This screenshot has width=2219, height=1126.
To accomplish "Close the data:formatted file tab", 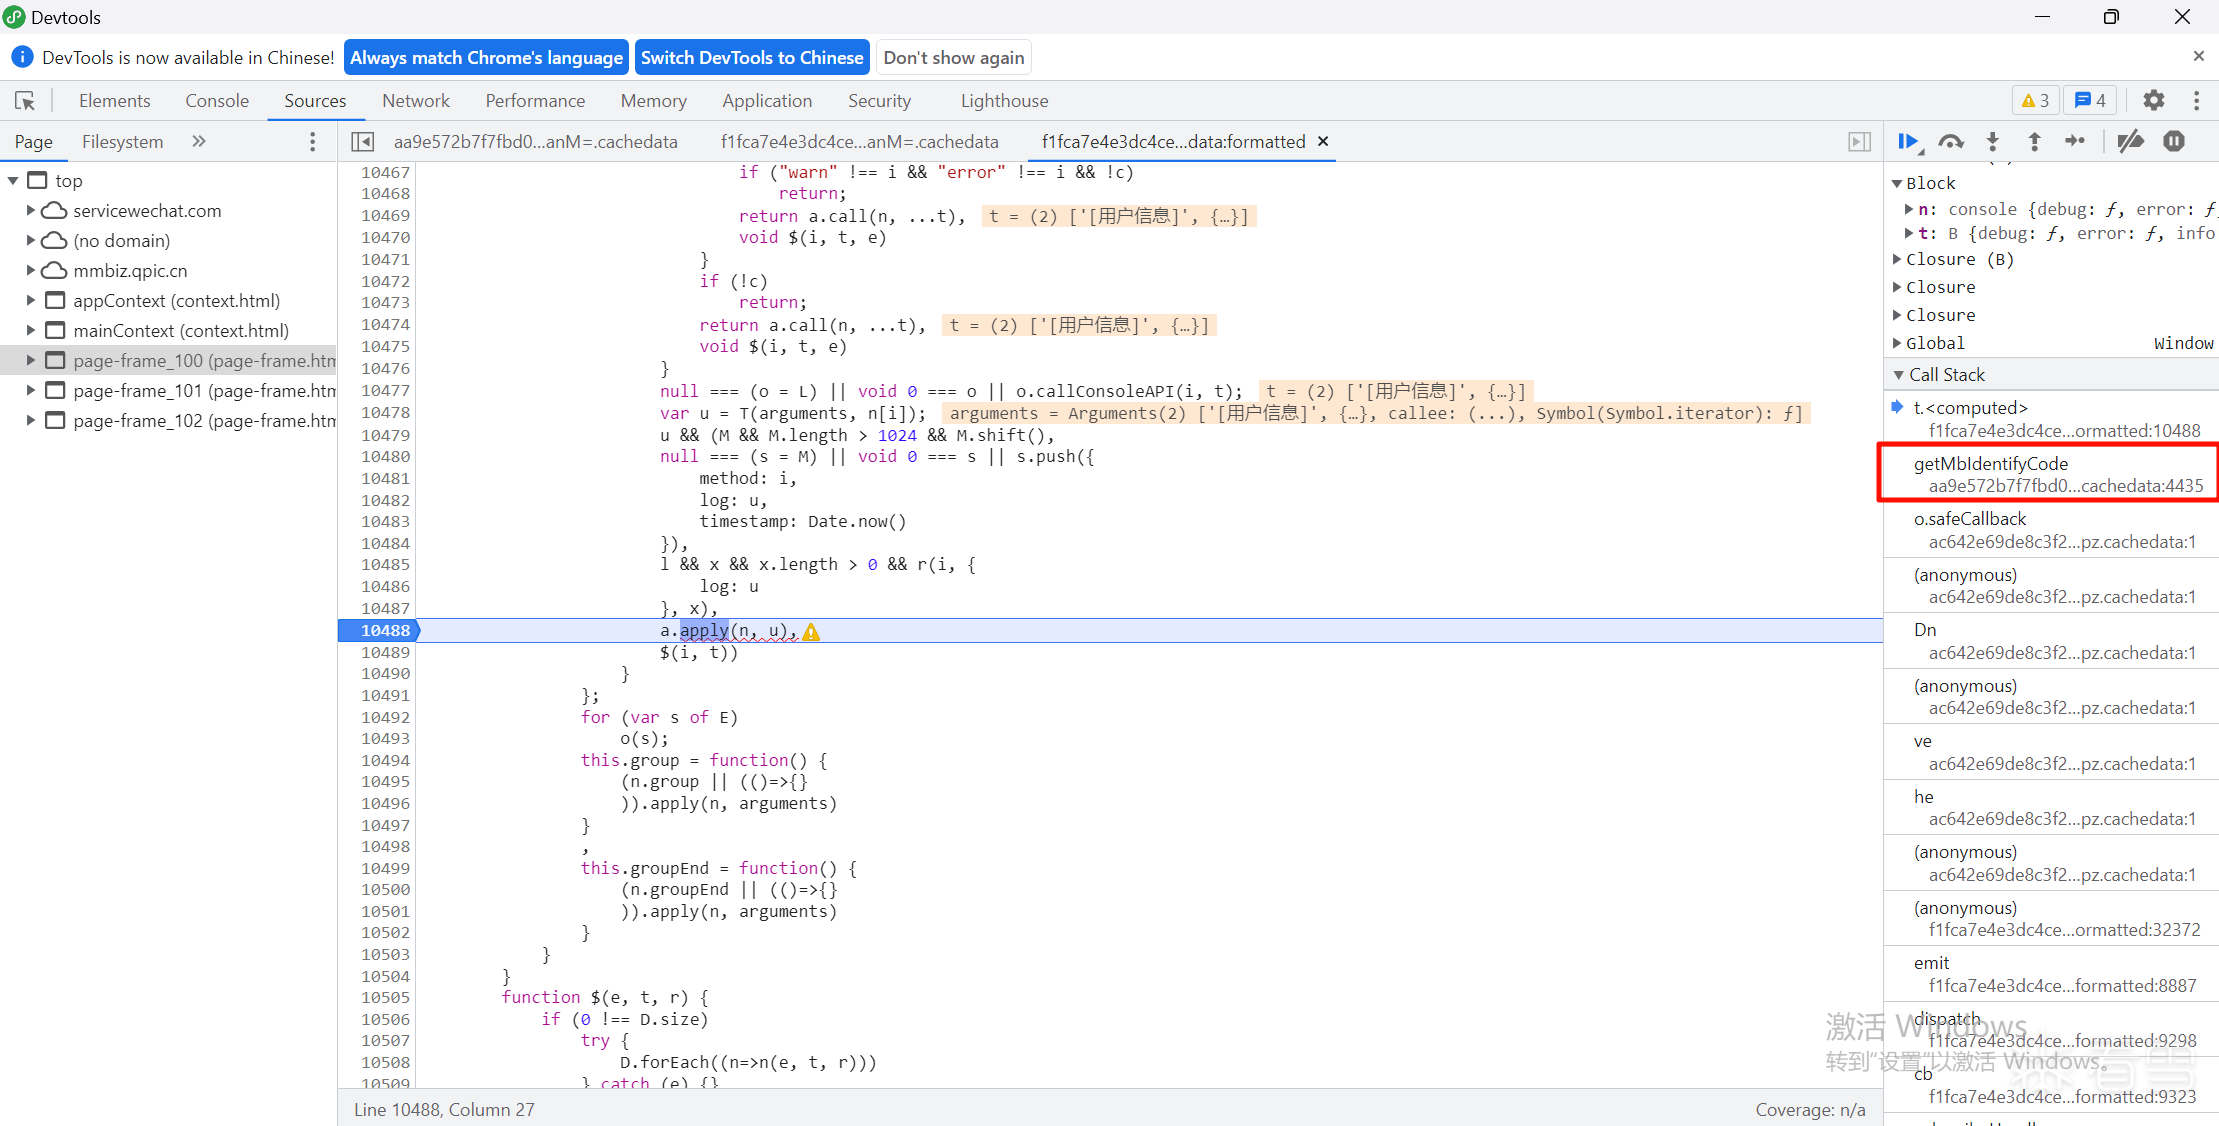I will [1323, 142].
